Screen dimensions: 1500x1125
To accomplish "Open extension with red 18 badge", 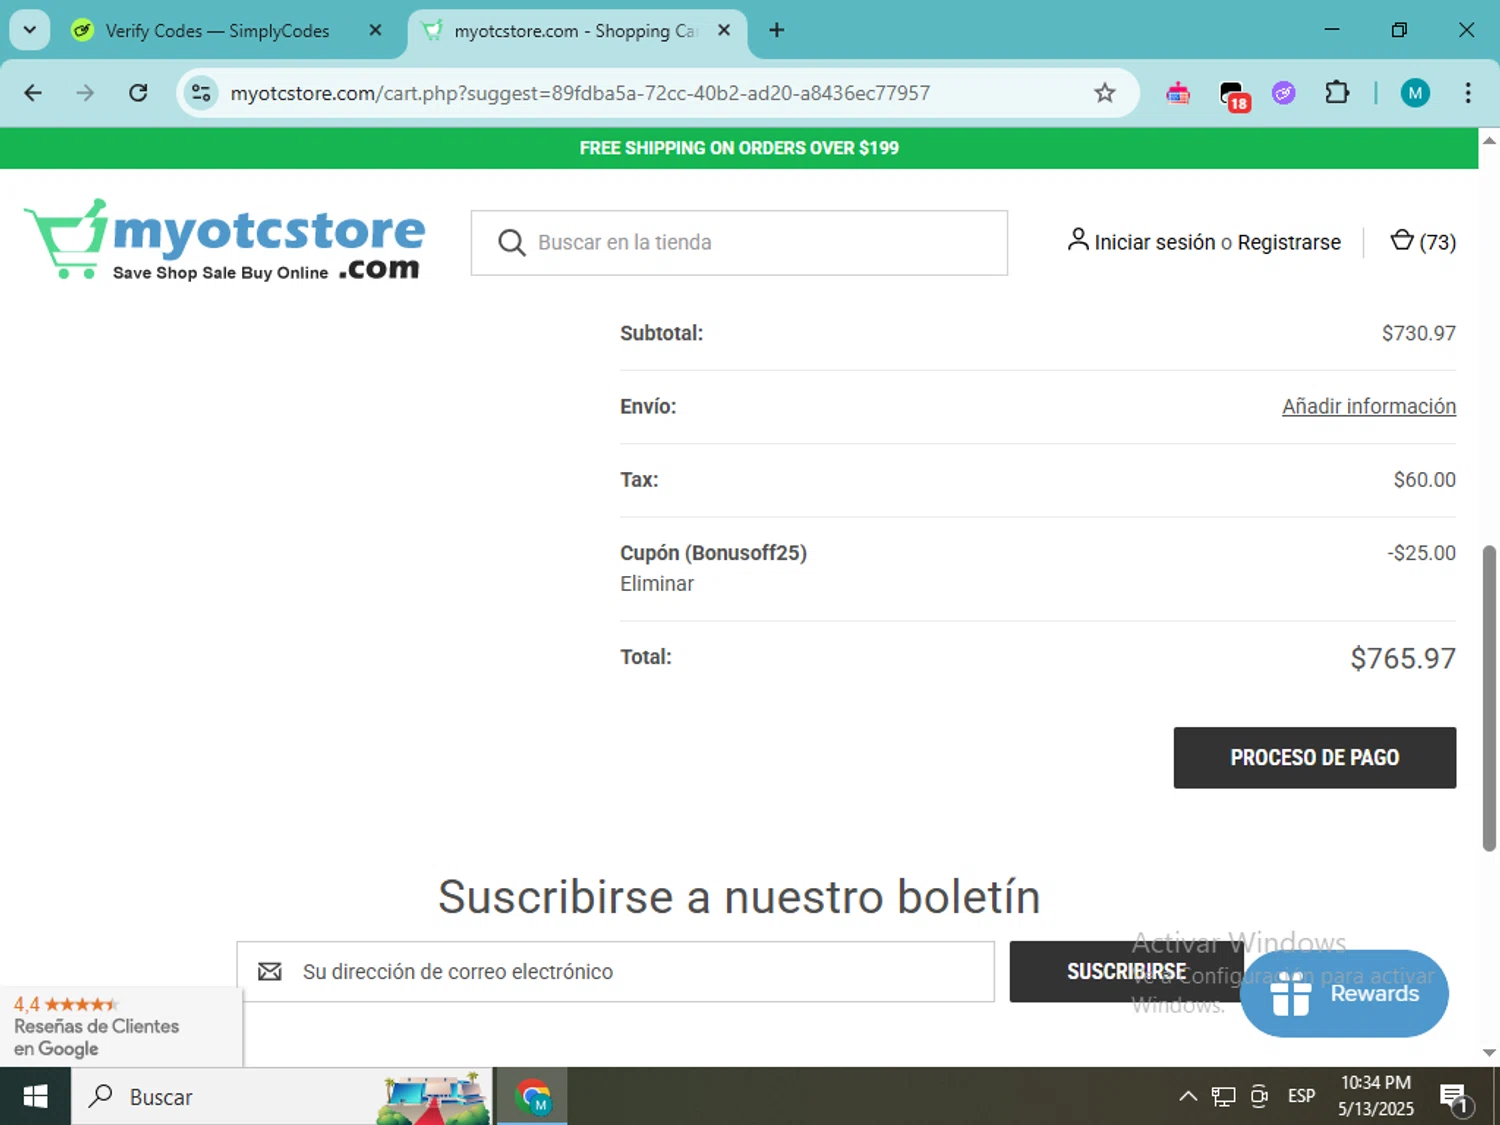I will [x=1234, y=95].
